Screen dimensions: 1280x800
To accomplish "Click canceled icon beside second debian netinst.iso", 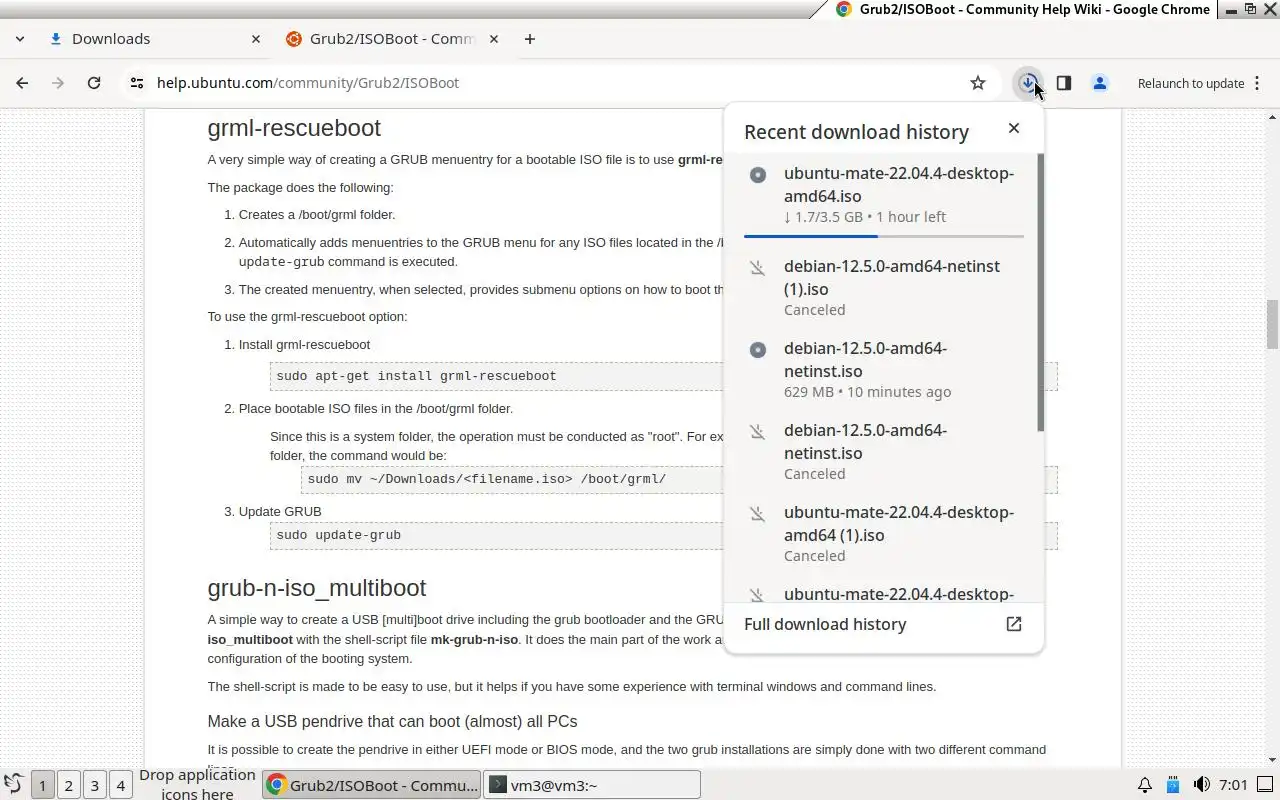I will [x=758, y=432].
